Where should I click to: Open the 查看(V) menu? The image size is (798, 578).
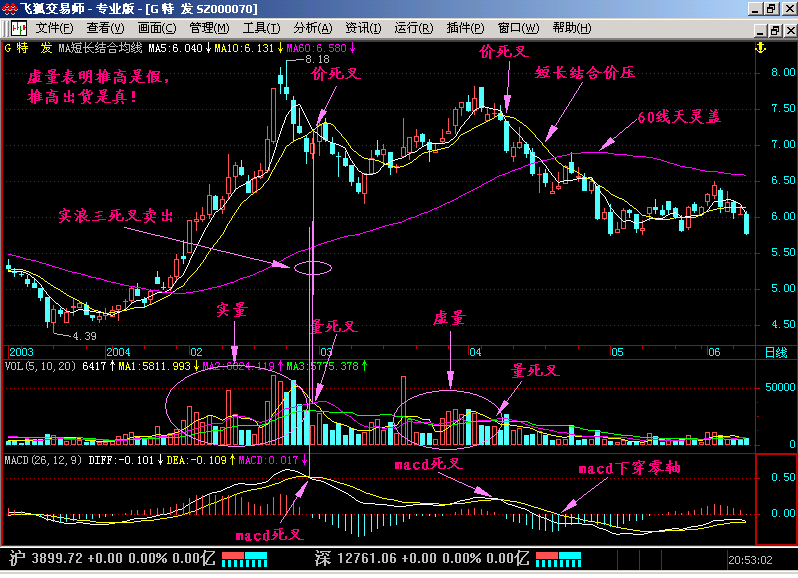(x=105, y=27)
